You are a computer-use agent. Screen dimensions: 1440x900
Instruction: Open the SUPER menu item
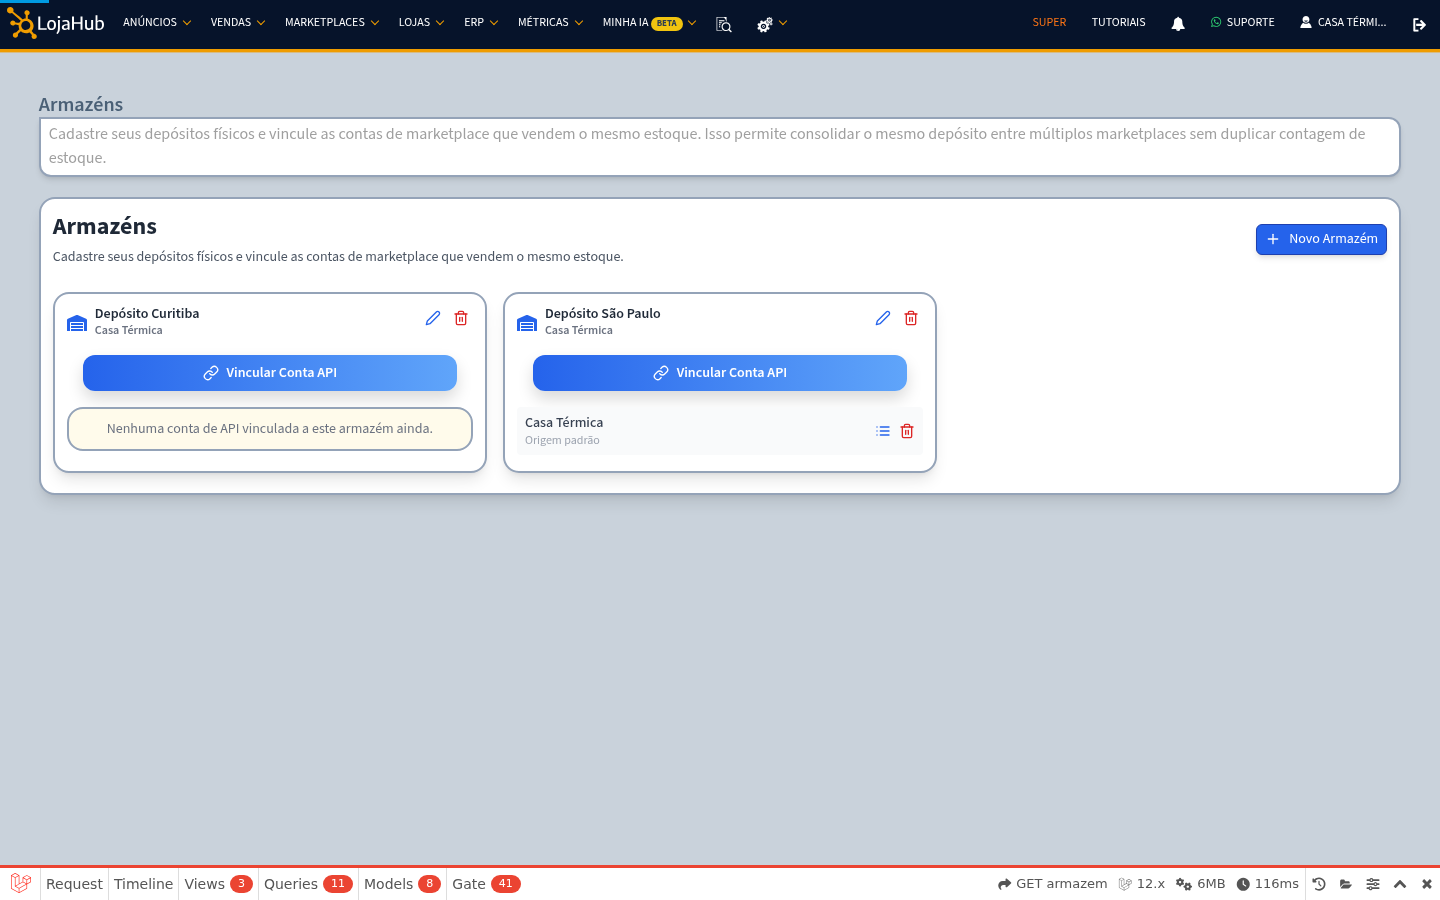pyautogui.click(x=1049, y=22)
